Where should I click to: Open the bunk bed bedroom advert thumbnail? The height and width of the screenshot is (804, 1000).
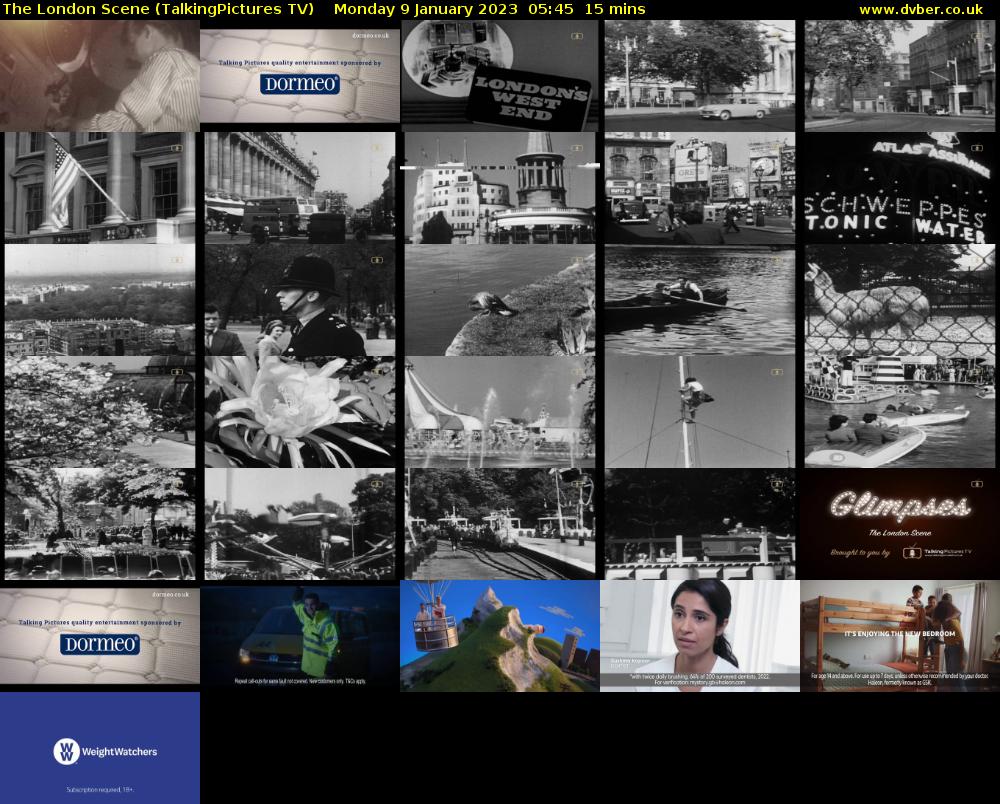pos(899,636)
